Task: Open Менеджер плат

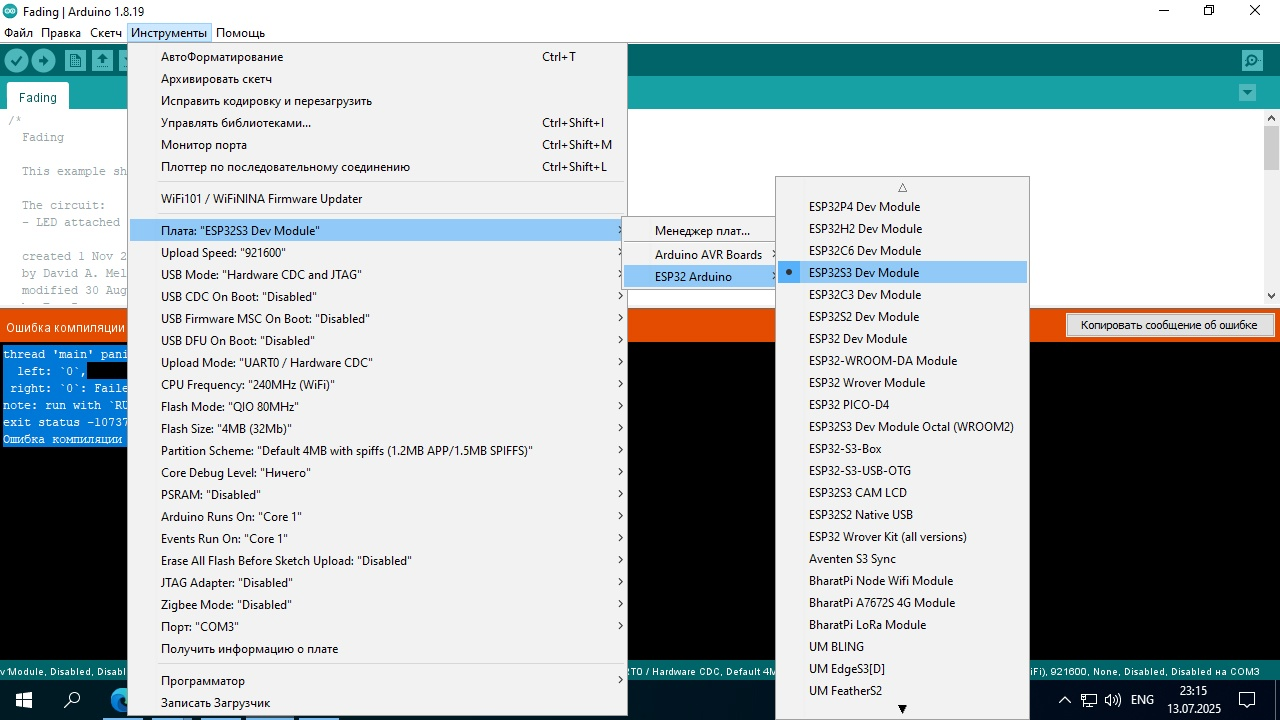Action: pos(701,231)
